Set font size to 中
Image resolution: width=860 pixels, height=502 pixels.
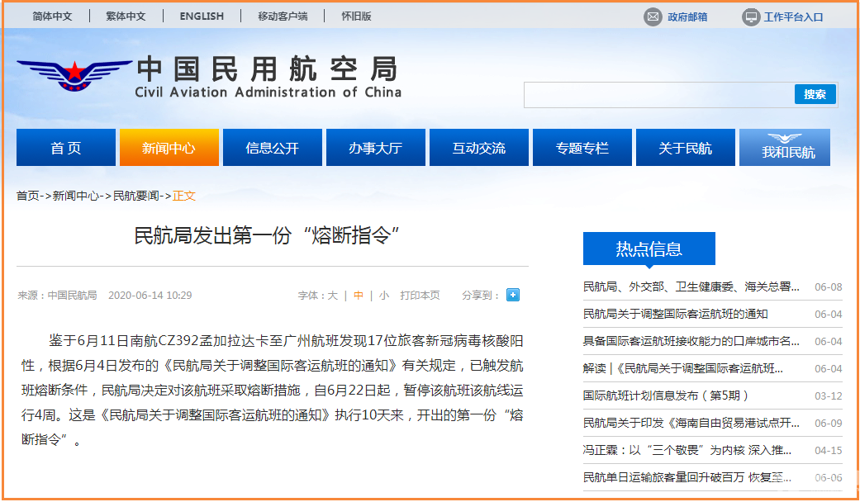click(x=358, y=296)
